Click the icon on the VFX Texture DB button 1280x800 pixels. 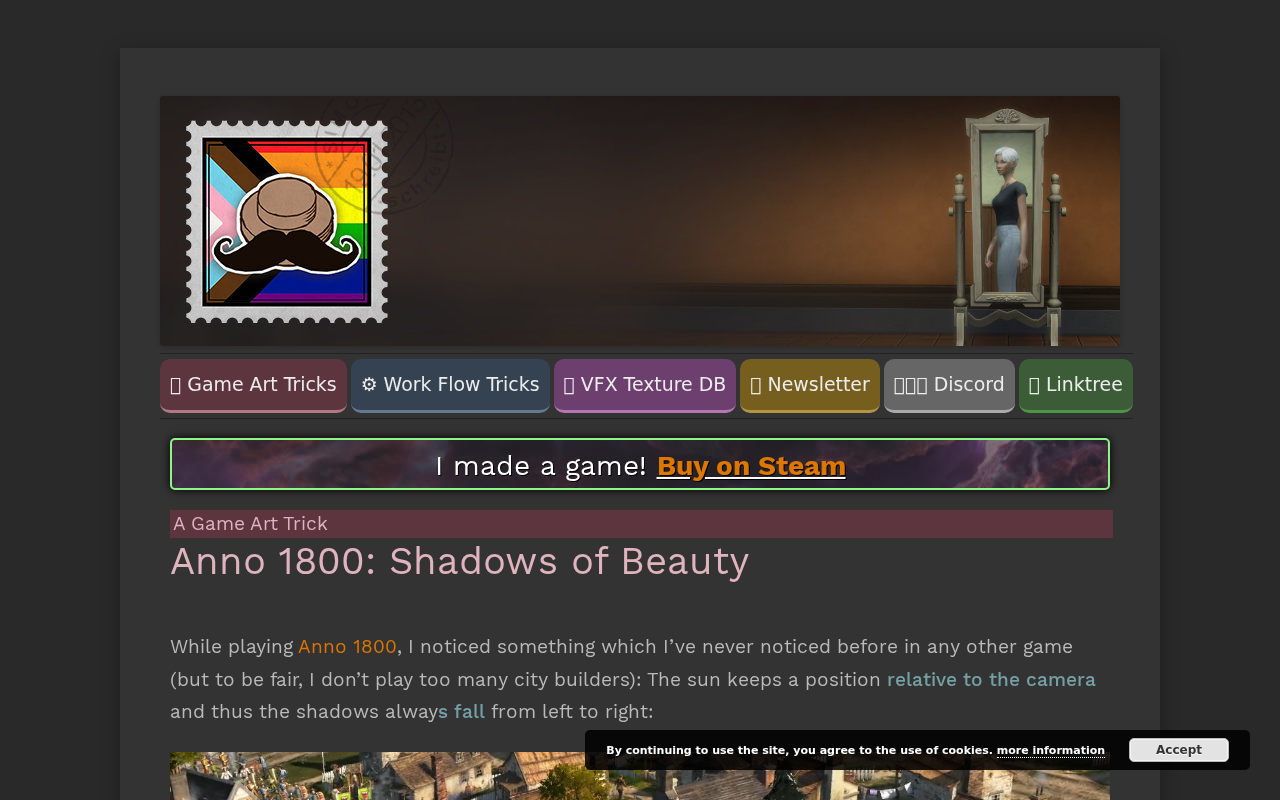[568, 384]
